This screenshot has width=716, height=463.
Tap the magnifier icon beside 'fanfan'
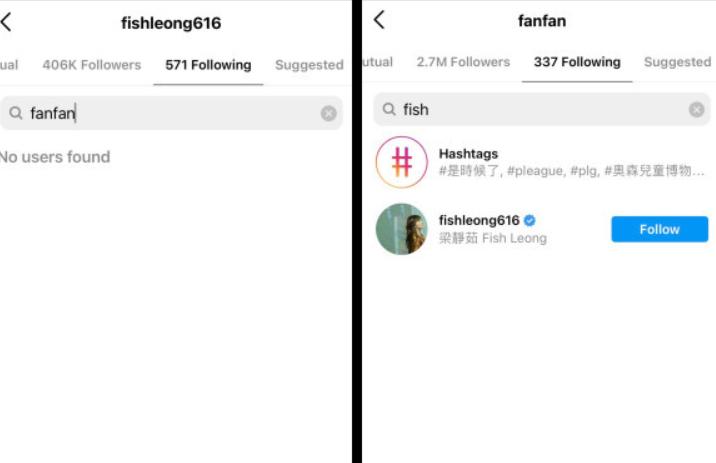[x=16, y=113]
